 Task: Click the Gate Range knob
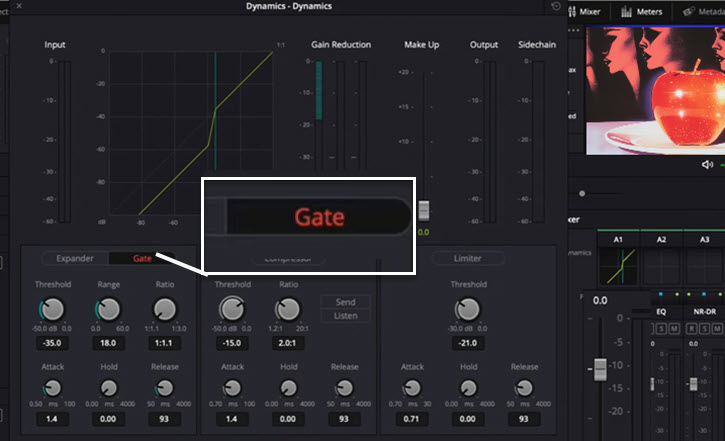point(109,309)
